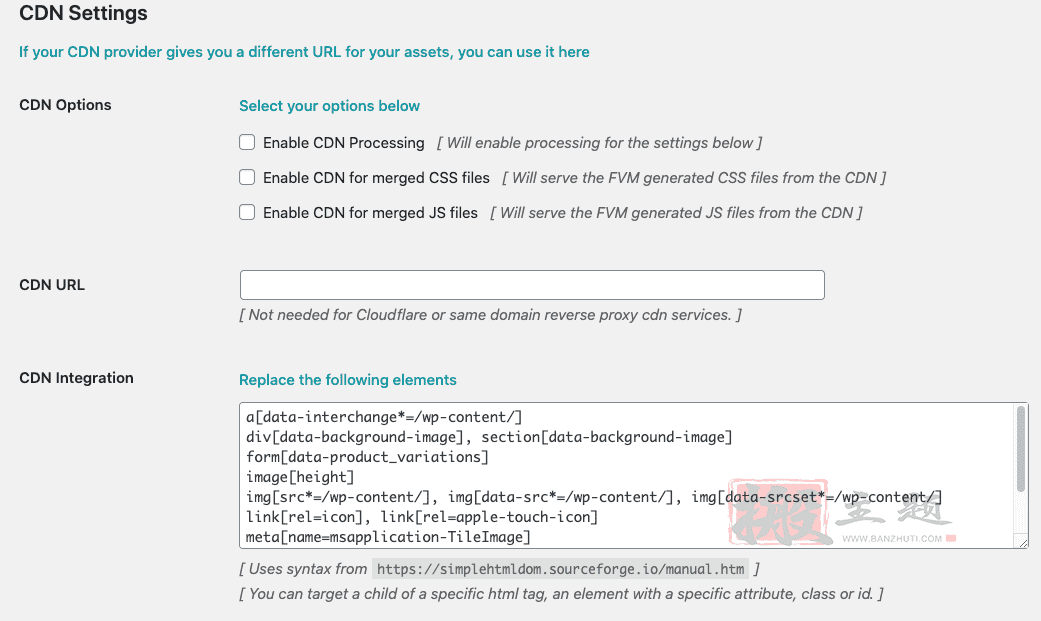Click the 'Enable CDN Processing' label text
The image size is (1041, 621).
pyautogui.click(x=343, y=143)
